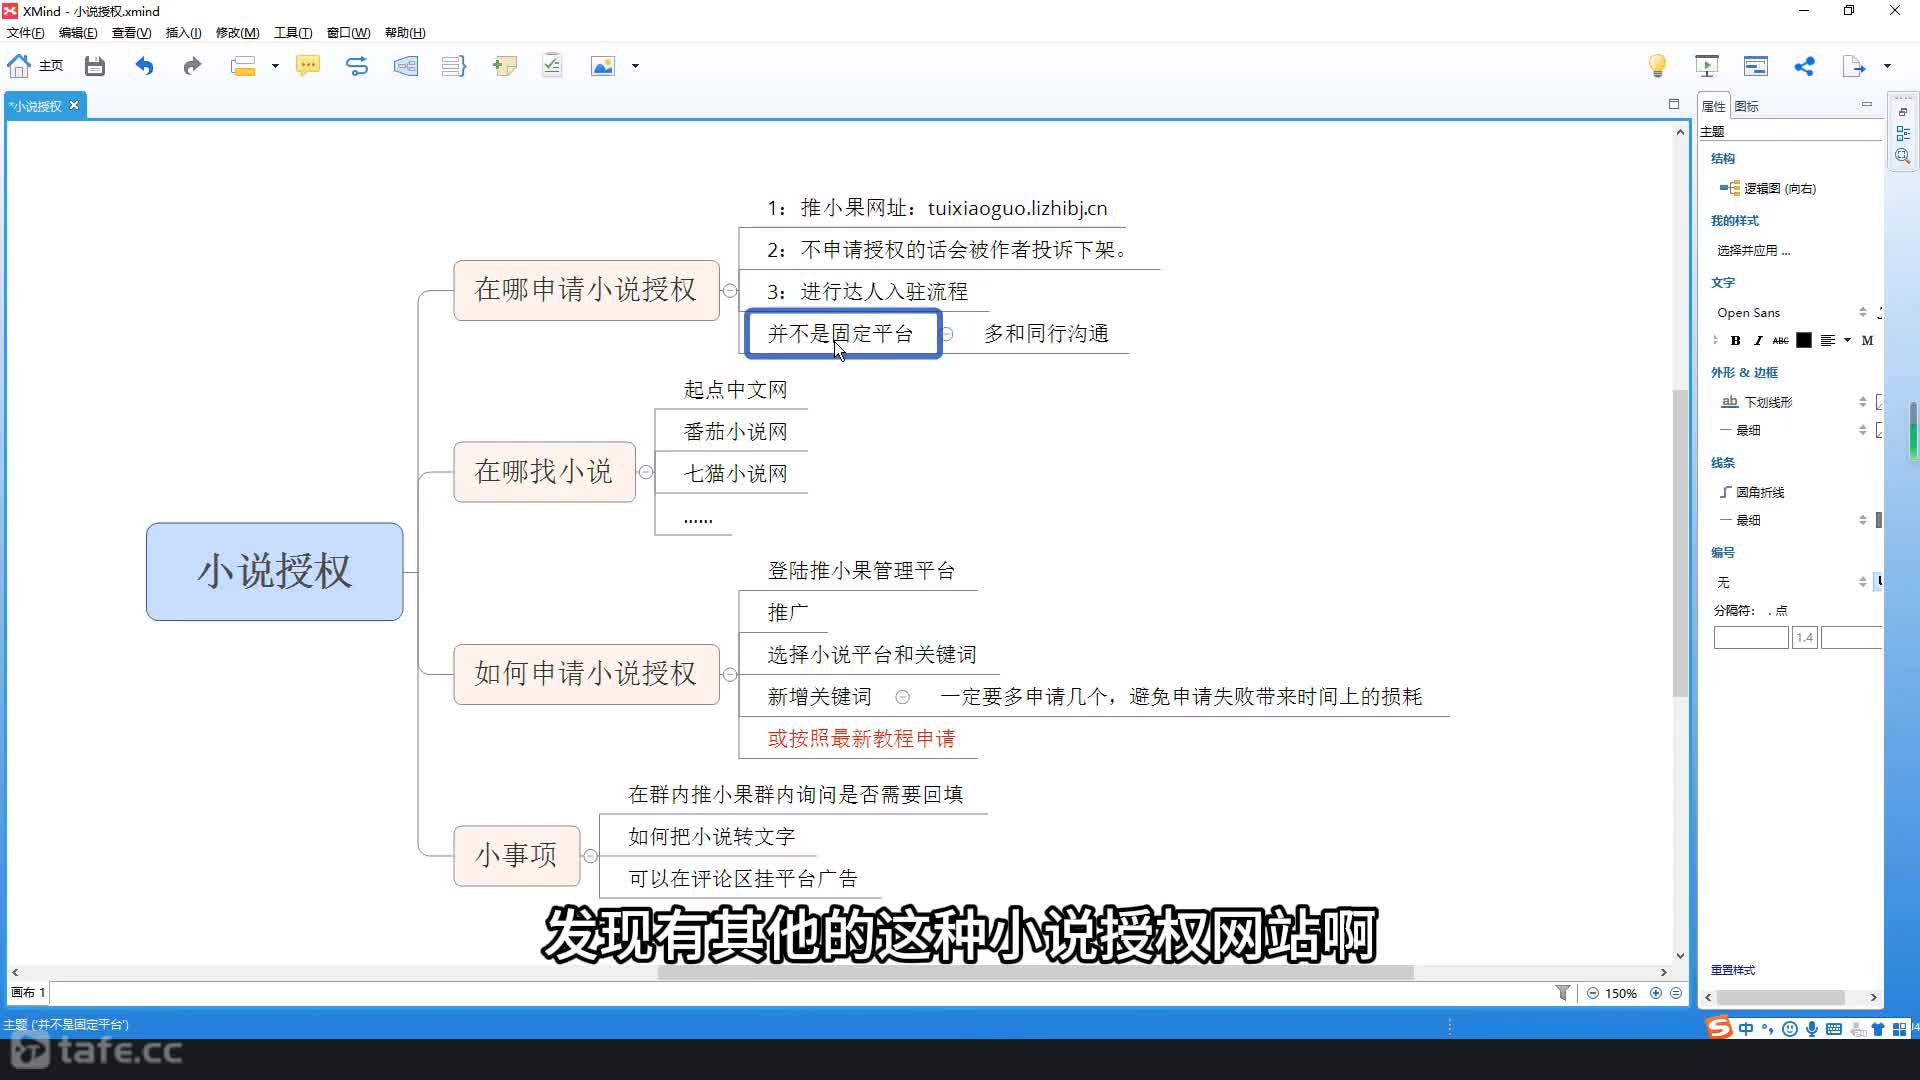This screenshot has width=1920, height=1080.
Task: Open the image insert dropdown arrow
Action: coord(635,67)
